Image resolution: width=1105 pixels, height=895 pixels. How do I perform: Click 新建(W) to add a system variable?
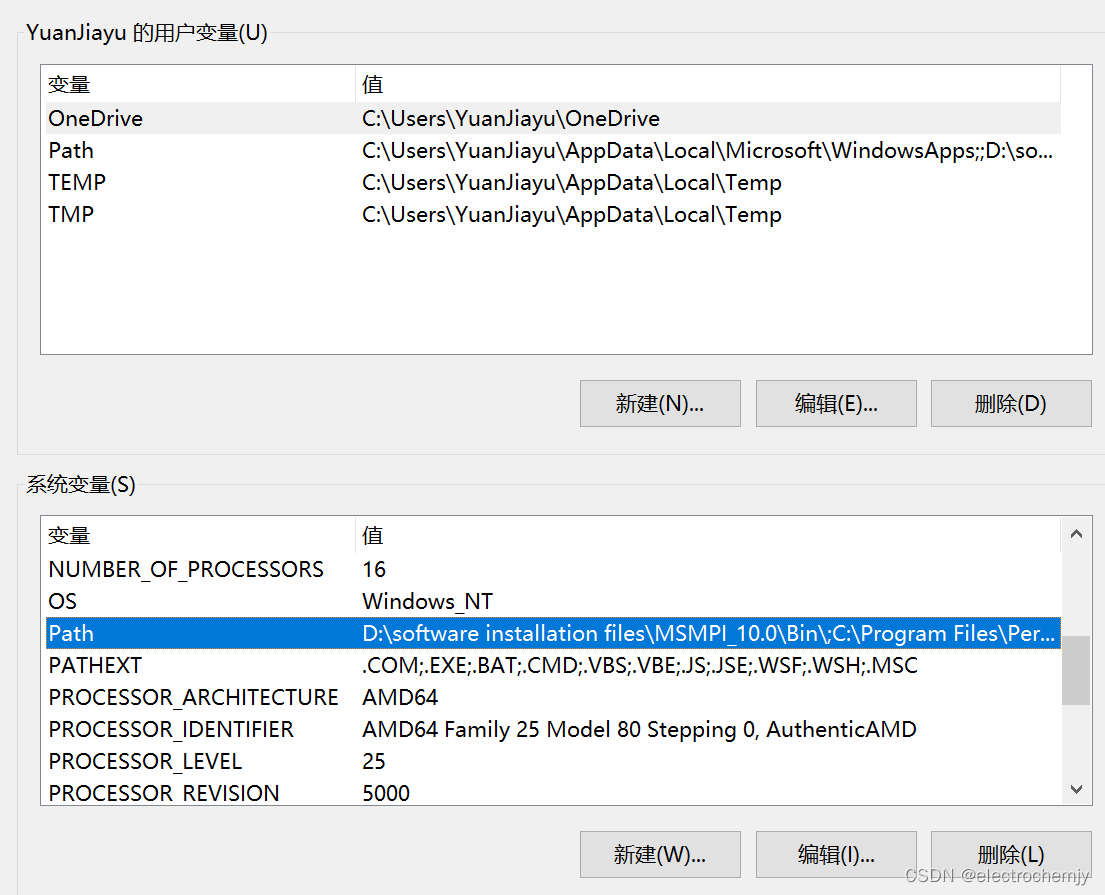coord(659,854)
